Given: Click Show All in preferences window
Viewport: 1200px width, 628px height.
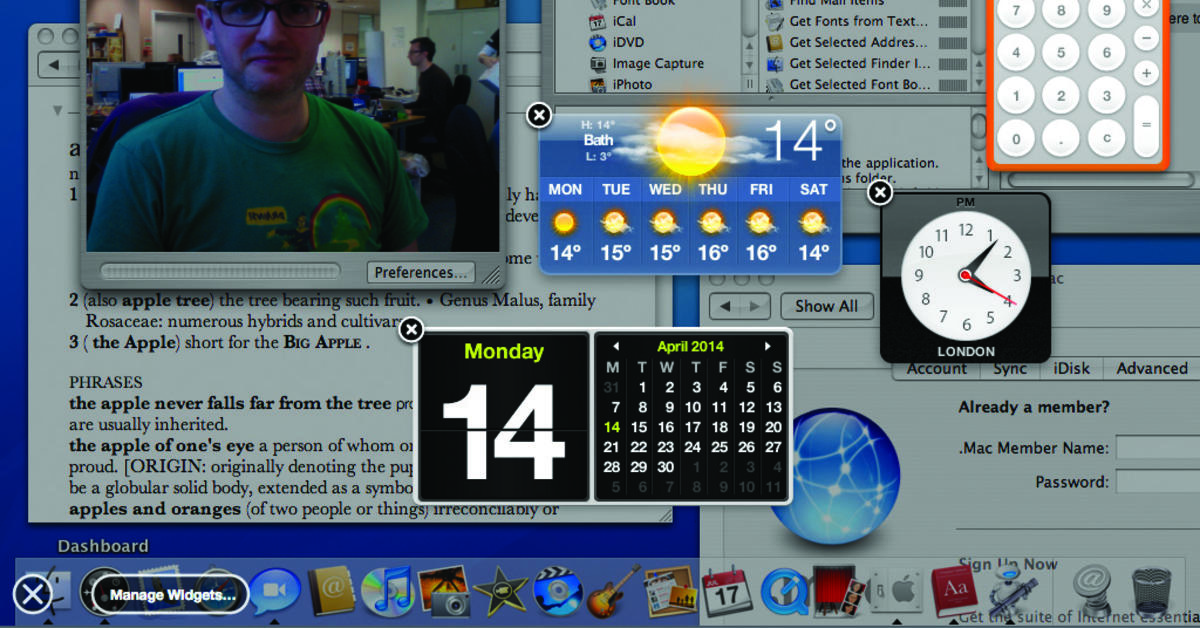Looking at the screenshot, I should (827, 306).
